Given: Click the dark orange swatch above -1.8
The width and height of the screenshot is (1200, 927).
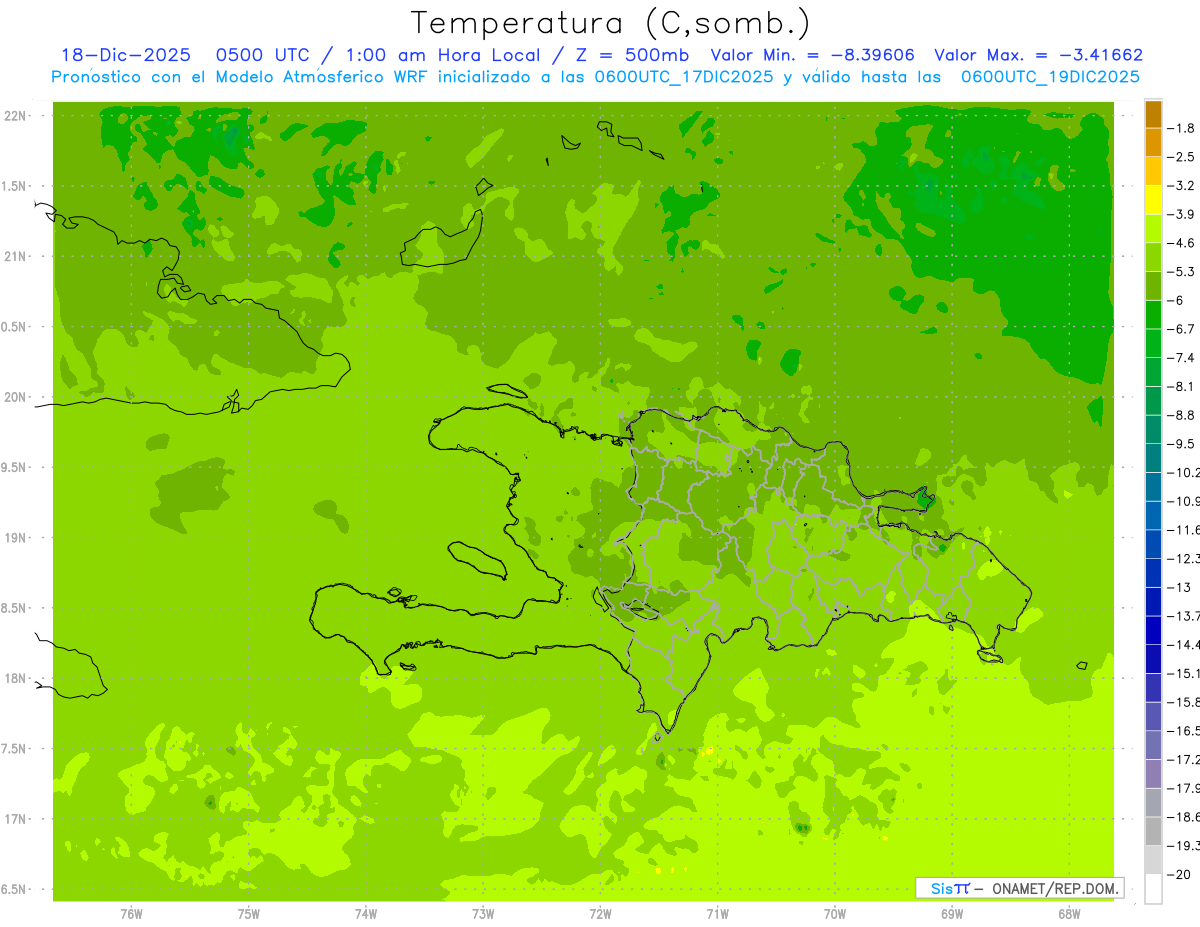Looking at the screenshot, I should pos(1153,114).
